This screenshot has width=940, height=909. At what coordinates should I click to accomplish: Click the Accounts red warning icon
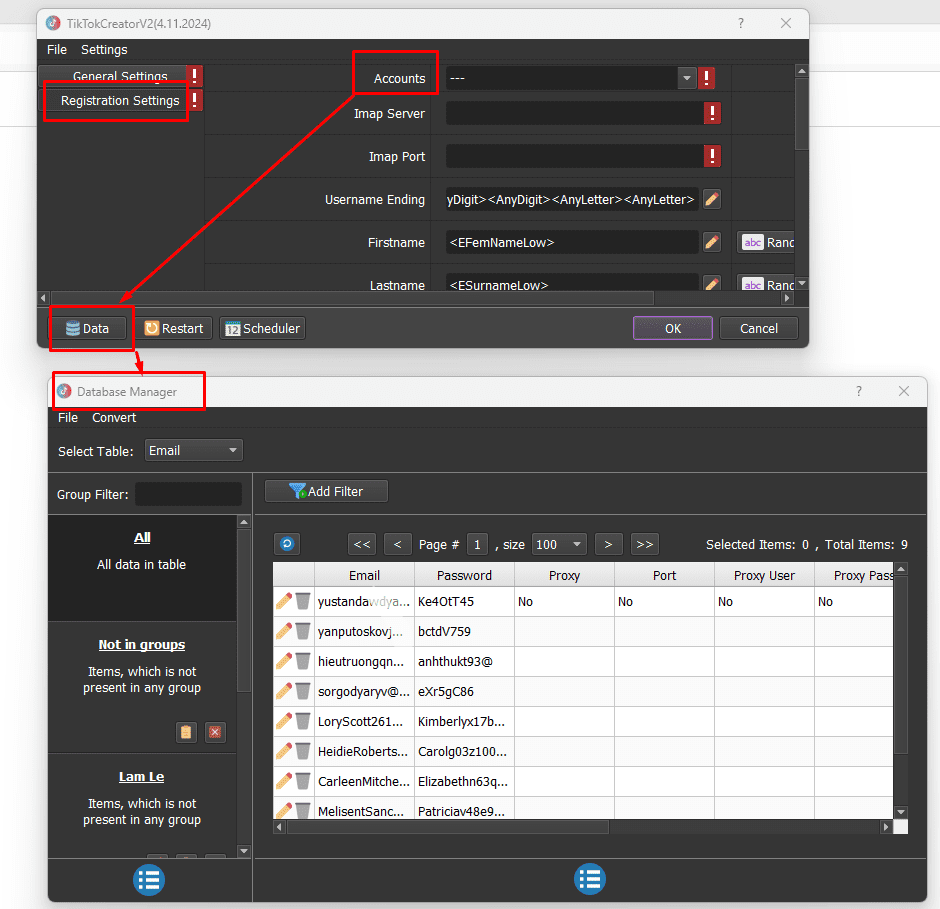coord(706,78)
